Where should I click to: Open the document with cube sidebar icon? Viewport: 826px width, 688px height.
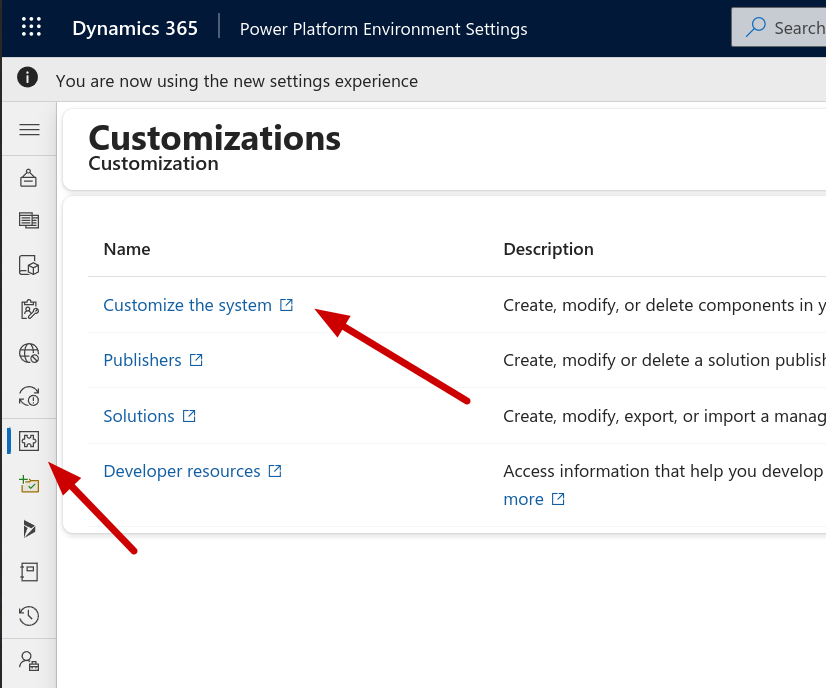[x=29, y=265]
